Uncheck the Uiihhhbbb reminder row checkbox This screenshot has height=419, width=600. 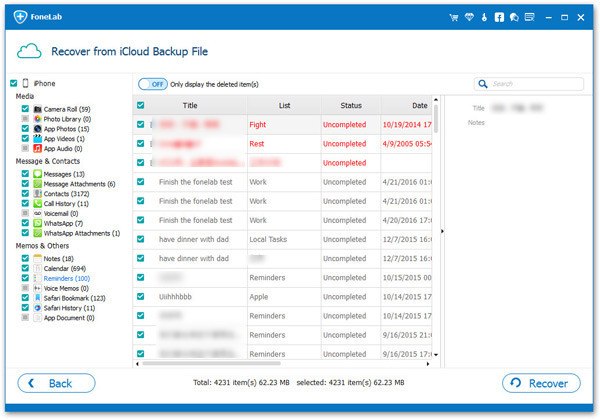140,297
